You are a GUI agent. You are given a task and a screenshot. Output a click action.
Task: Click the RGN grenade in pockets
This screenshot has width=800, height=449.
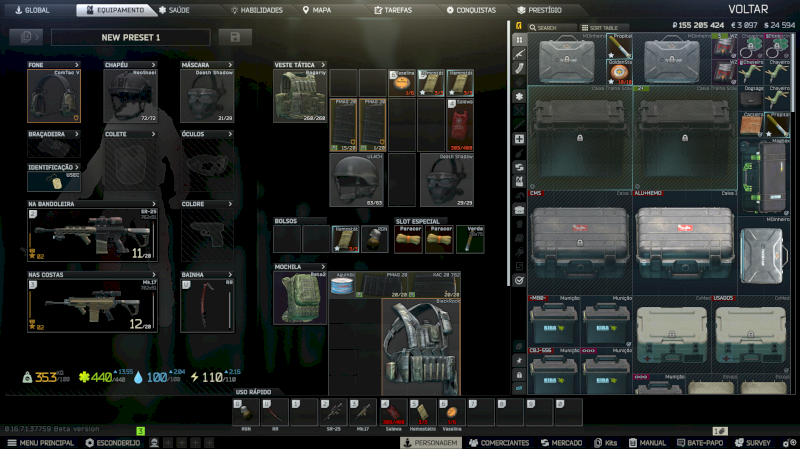point(375,239)
